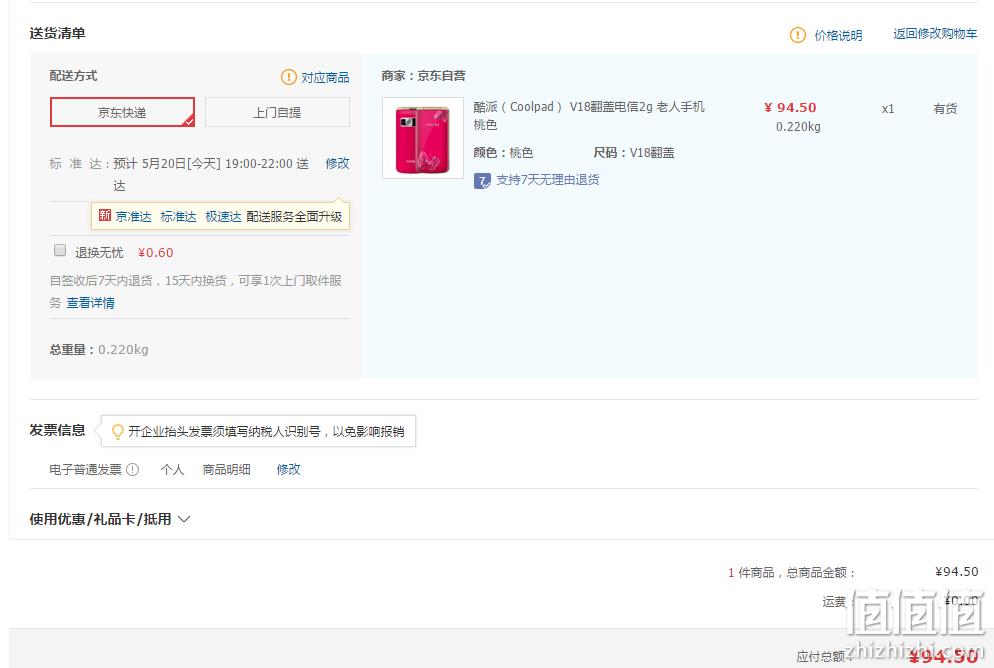Click the 尺码：V18翻盖 size text
Screen dimensions: 994x668
pos(634,153)
